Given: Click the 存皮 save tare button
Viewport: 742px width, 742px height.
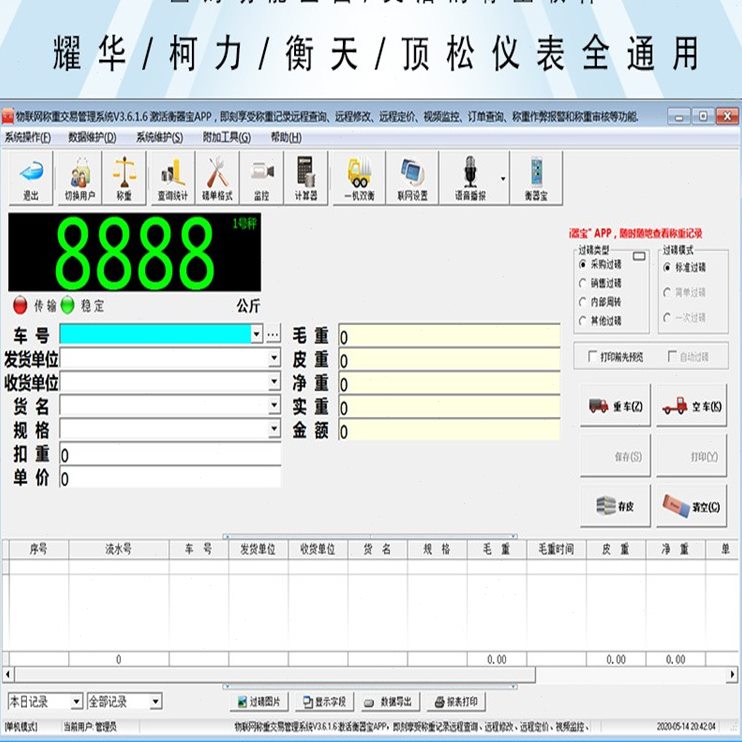Looking at the screenshot, I should (x=615, y=505).
